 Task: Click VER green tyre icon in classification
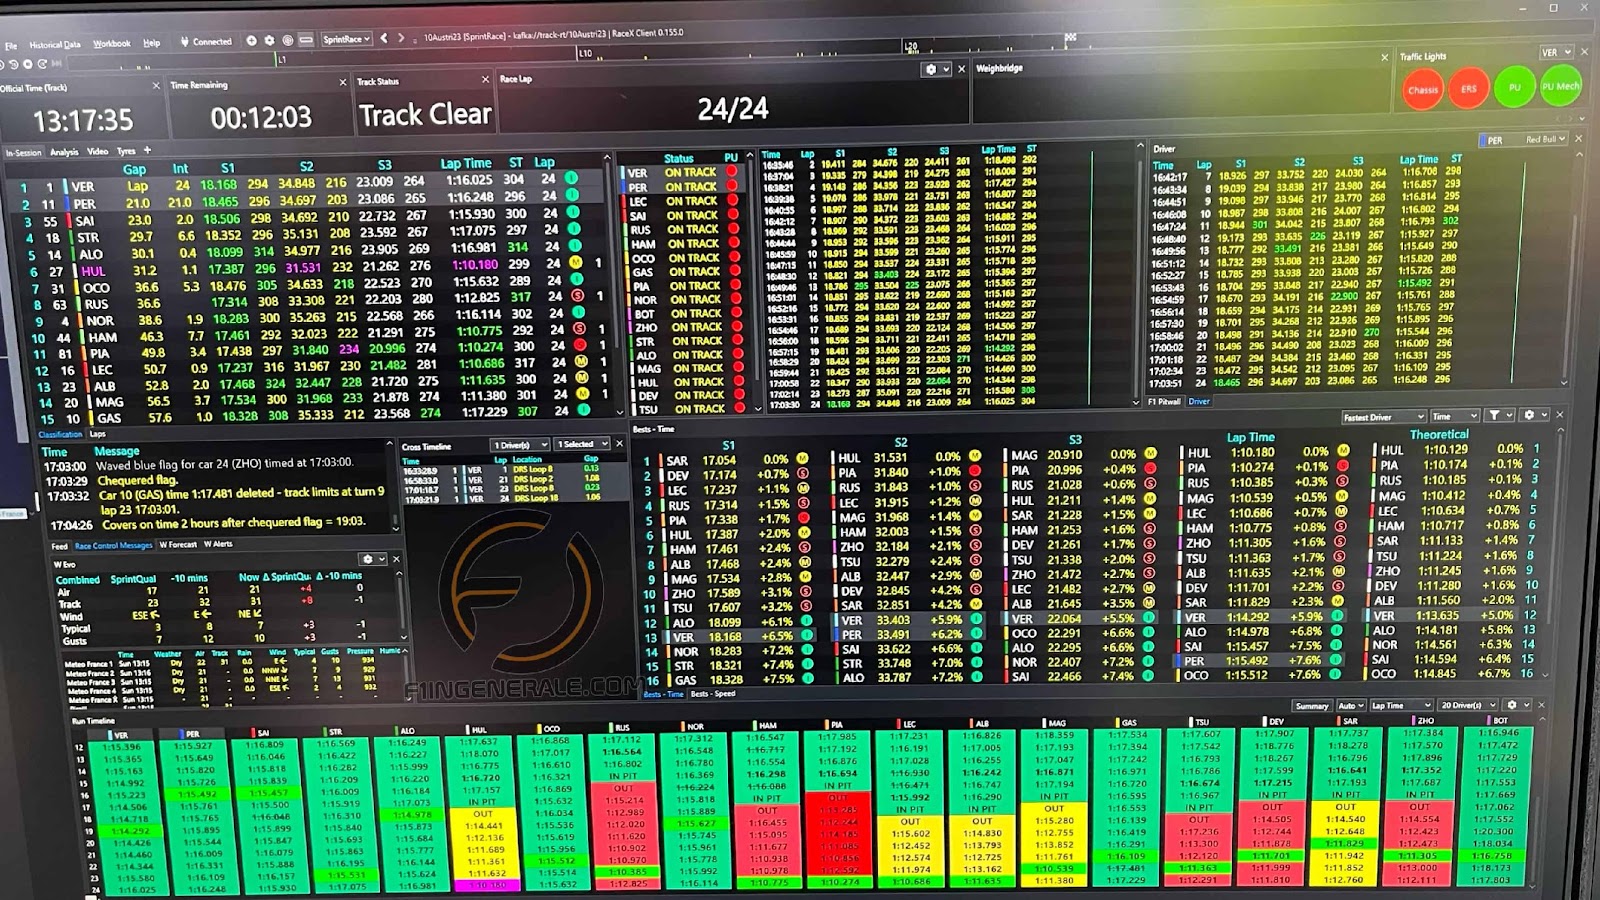(x=571, y=178)
